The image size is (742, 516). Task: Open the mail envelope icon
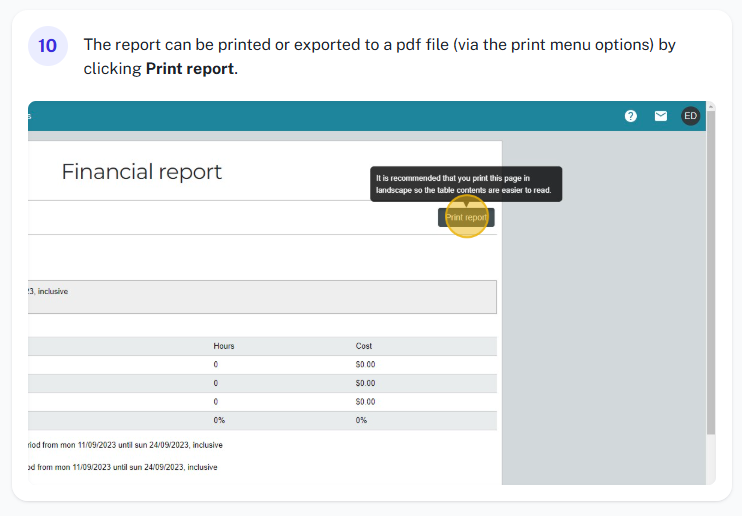point(661,116)
